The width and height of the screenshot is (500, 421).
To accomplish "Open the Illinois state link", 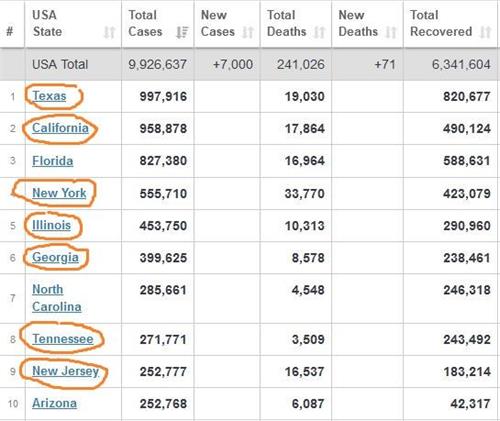I will [x=51, y=225].
